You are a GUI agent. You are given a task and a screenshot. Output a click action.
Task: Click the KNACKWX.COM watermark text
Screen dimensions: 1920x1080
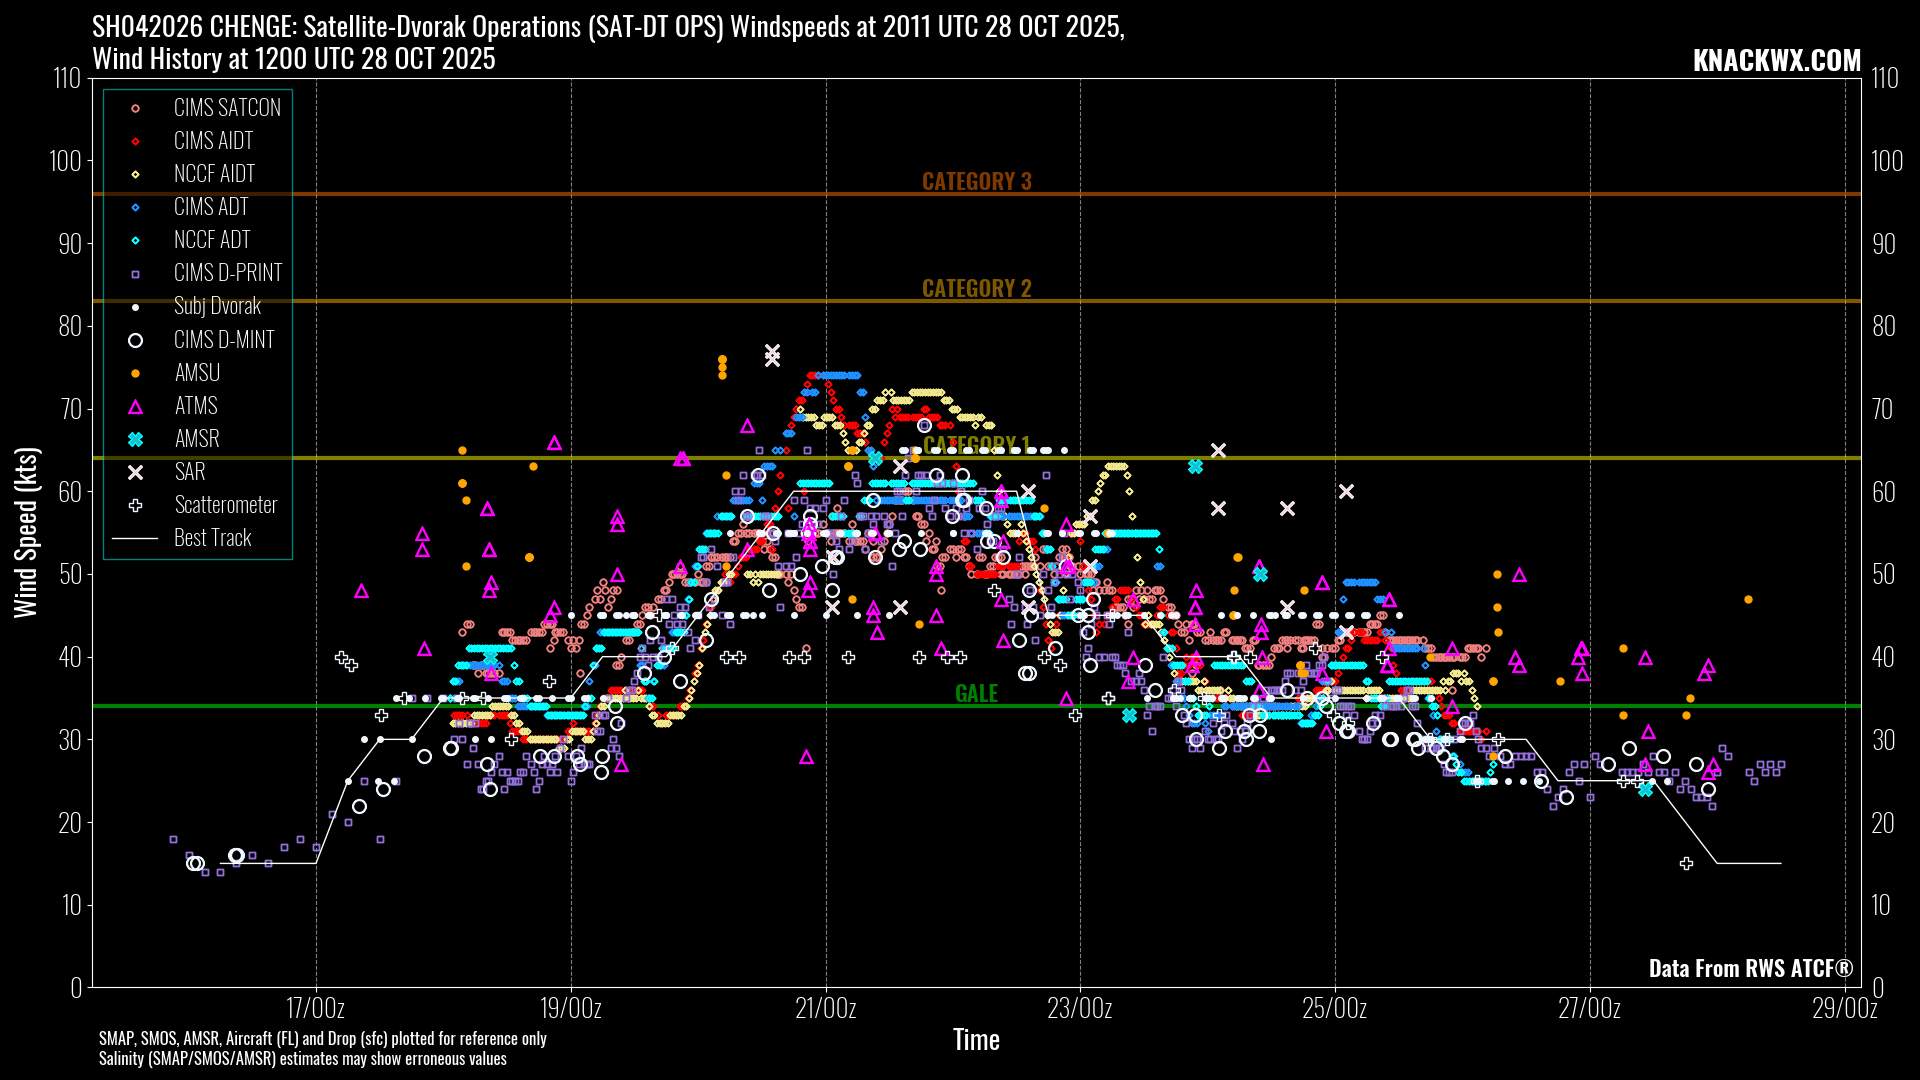(1776, 60)
